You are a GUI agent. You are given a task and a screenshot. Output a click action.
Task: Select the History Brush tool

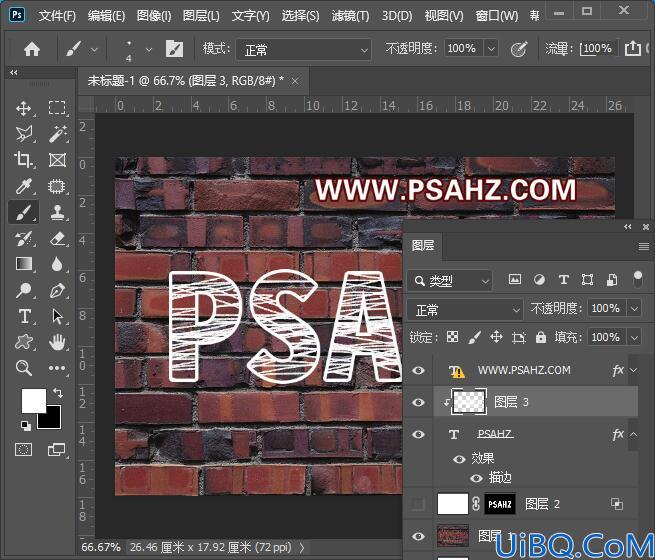point(23,238)
